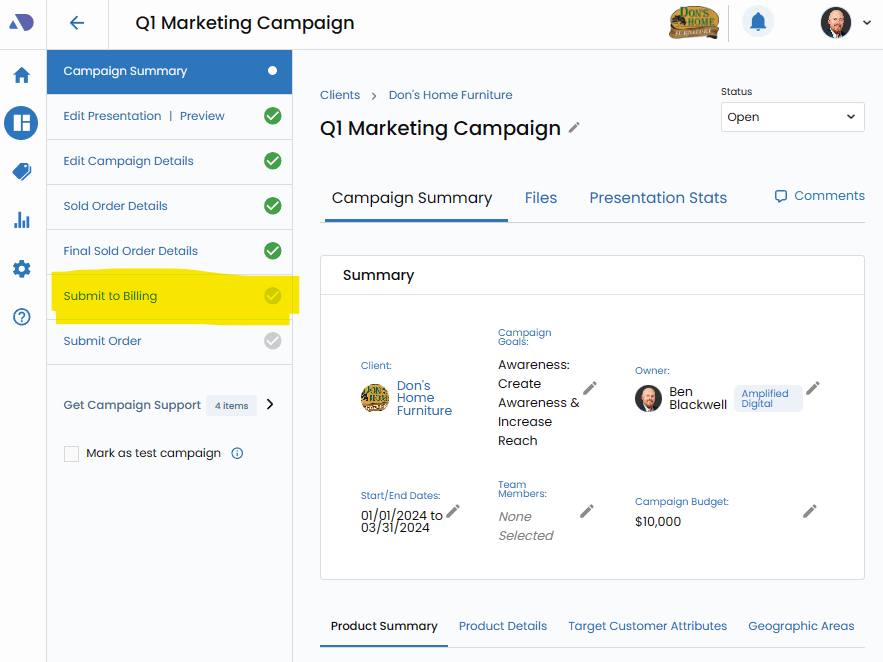This screenshot has width=883, height=662.
Task: Select Submit to Billing step
Action: [x=110, y=296]
